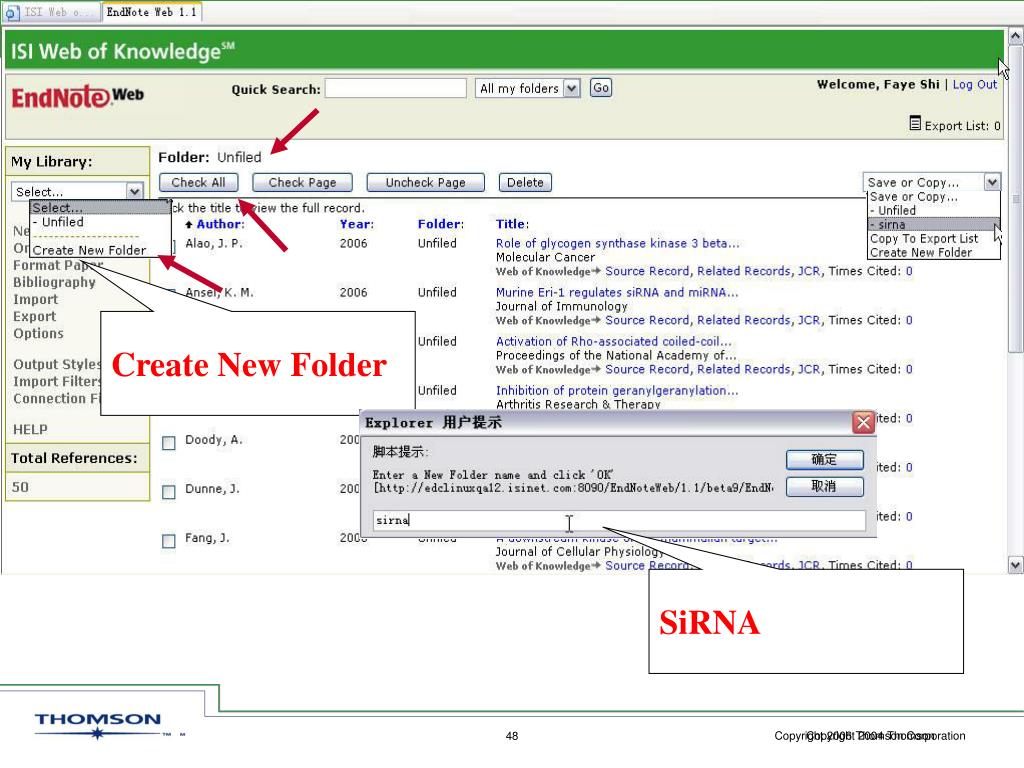Viewport: 1024px width, 768px height.
Task: Open Times Cited count for Molecular Cancer article
Action: click(x=909, y=271)
